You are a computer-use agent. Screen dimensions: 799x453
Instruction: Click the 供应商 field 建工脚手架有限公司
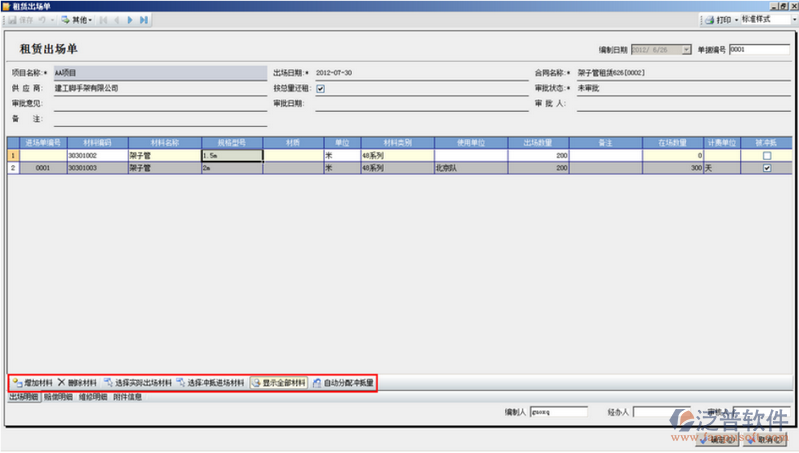(x=160, y=88)
